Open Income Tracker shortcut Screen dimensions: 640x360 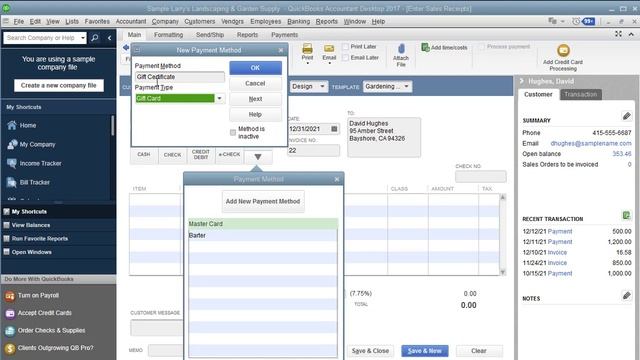pos(40,163)
